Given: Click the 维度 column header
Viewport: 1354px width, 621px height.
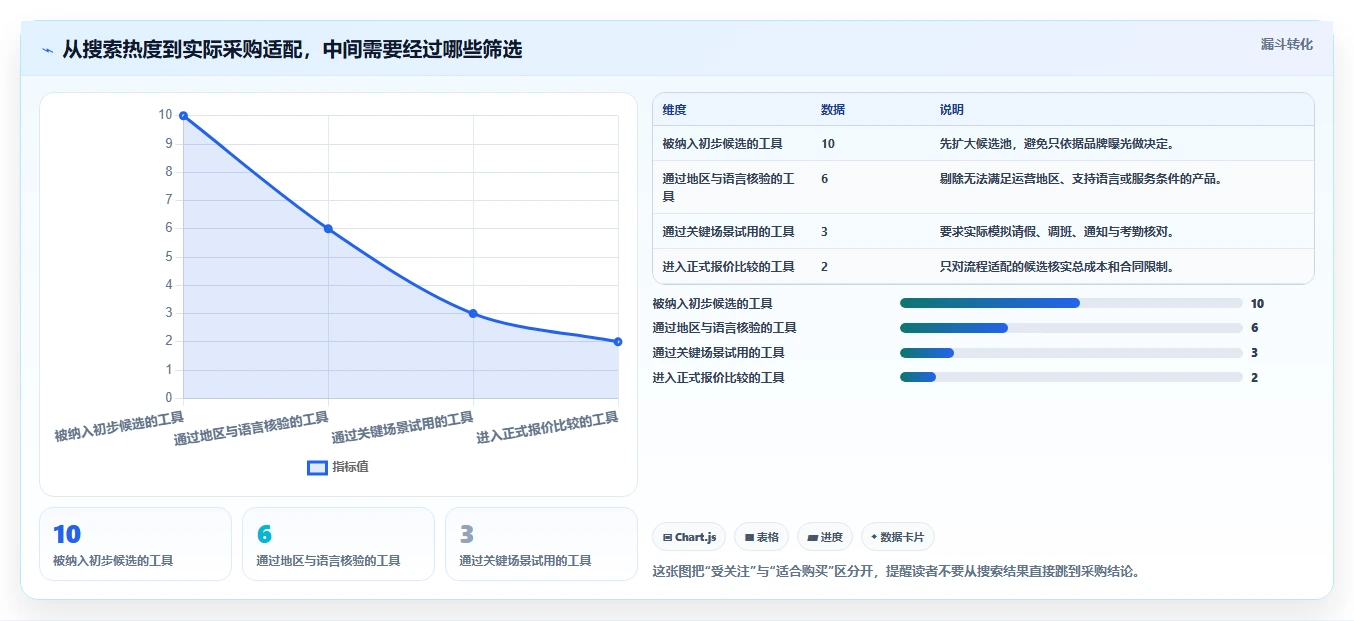Looking at the screenshot, I should coord(675,110).
